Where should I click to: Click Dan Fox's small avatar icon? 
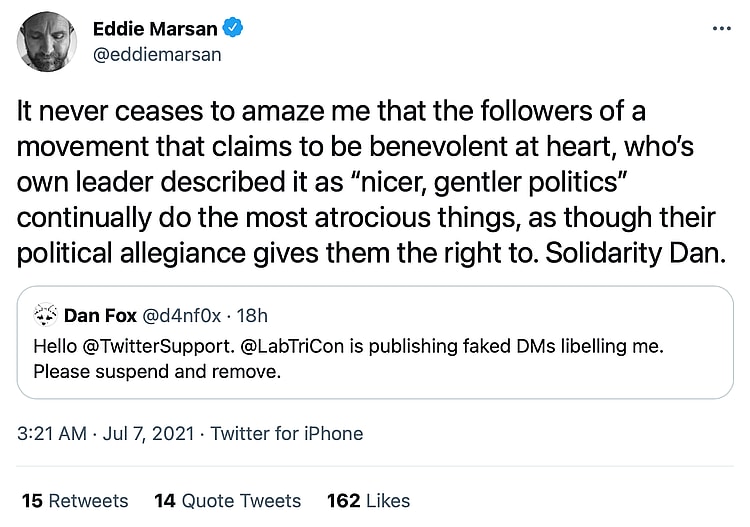tap(45, 316)
